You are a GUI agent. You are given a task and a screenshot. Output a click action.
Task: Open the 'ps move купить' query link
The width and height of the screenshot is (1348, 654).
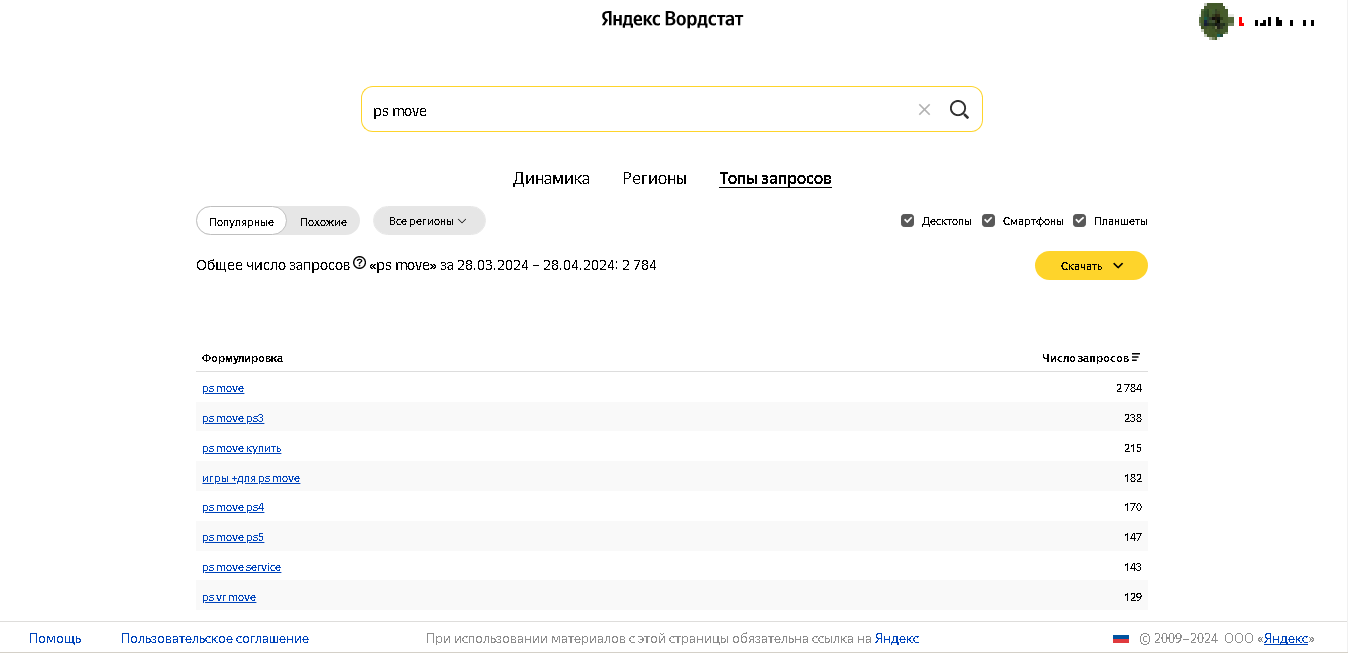tap(242, 448)
